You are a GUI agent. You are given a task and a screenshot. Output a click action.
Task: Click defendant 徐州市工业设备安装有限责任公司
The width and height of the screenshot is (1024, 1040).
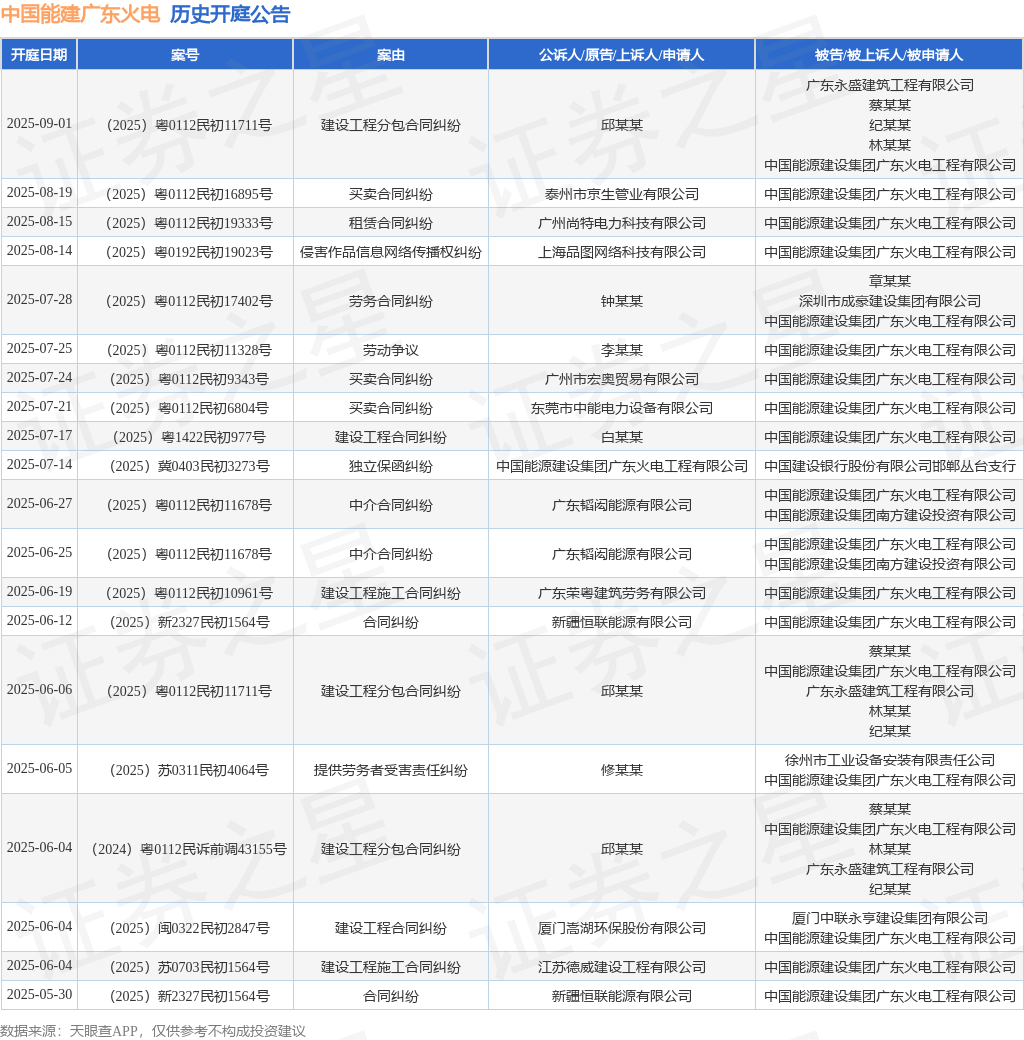(x=889, y=761)
